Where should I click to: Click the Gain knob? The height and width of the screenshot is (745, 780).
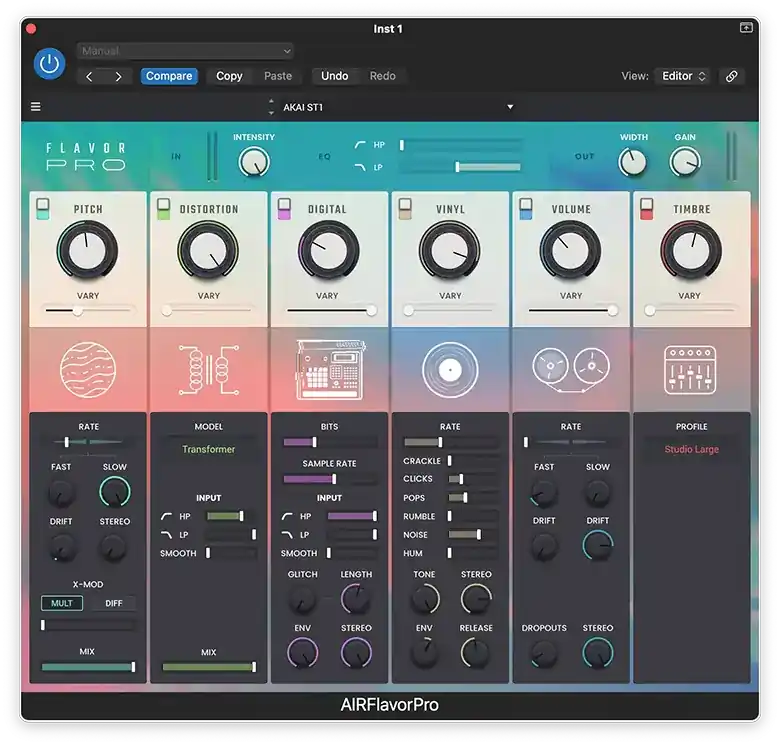click(x=685, y=162)
